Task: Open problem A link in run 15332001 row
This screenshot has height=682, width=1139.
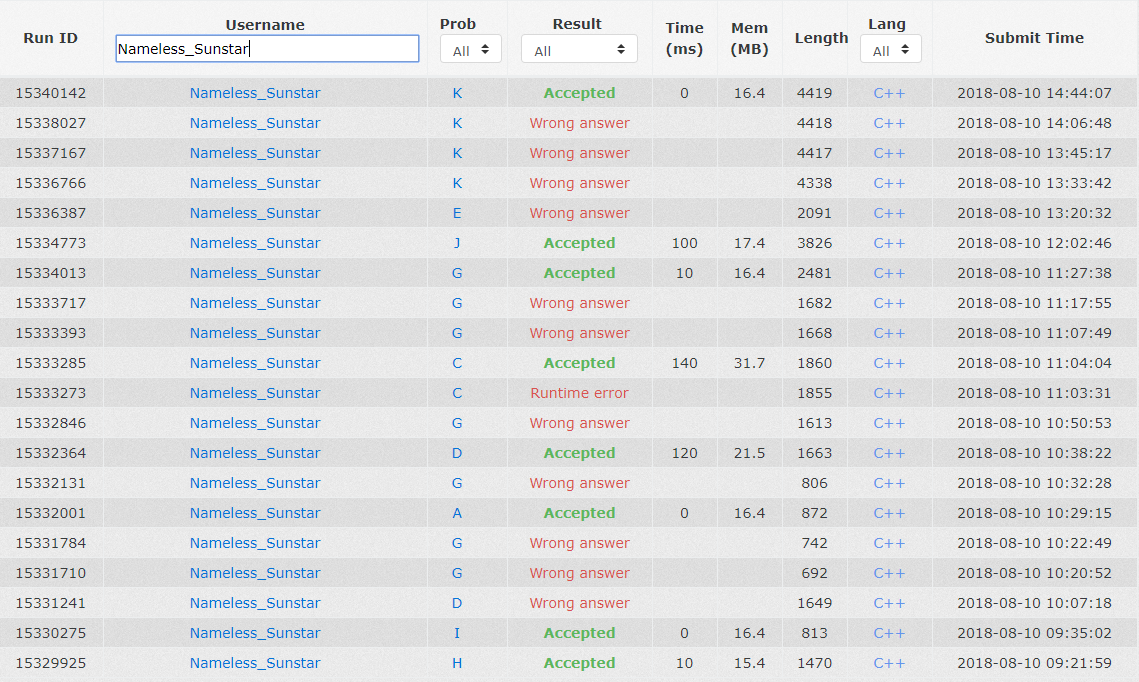Action: point(457,513)
